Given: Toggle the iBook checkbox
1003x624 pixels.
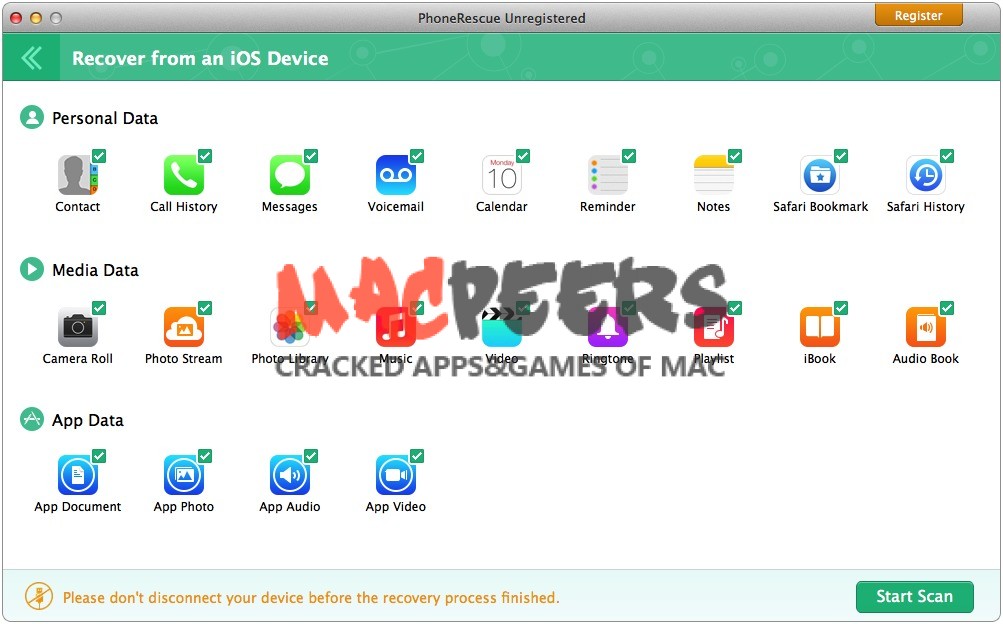Looking at the screenshot, I should click(x=841, y=308).
